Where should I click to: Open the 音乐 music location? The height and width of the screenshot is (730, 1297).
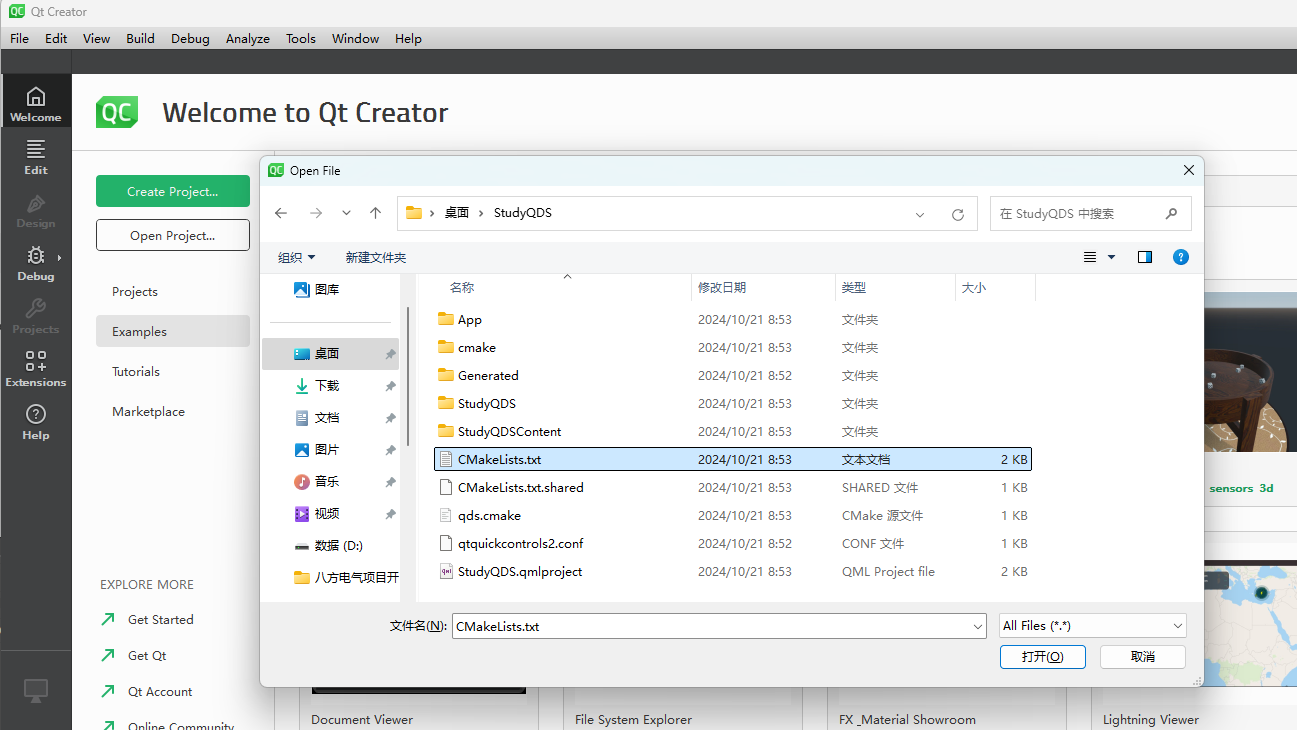(330, 482)
